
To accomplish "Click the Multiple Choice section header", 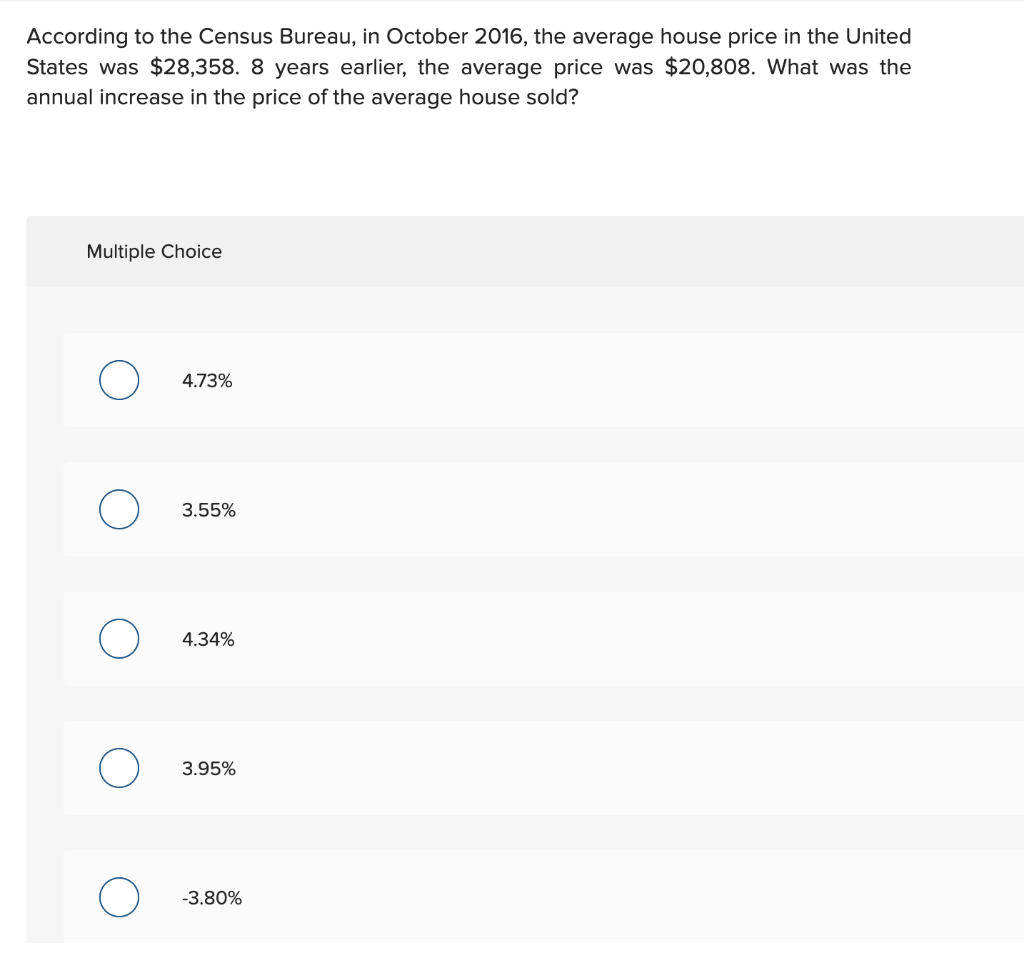I will pyautogui.click(x=154, y=251).
